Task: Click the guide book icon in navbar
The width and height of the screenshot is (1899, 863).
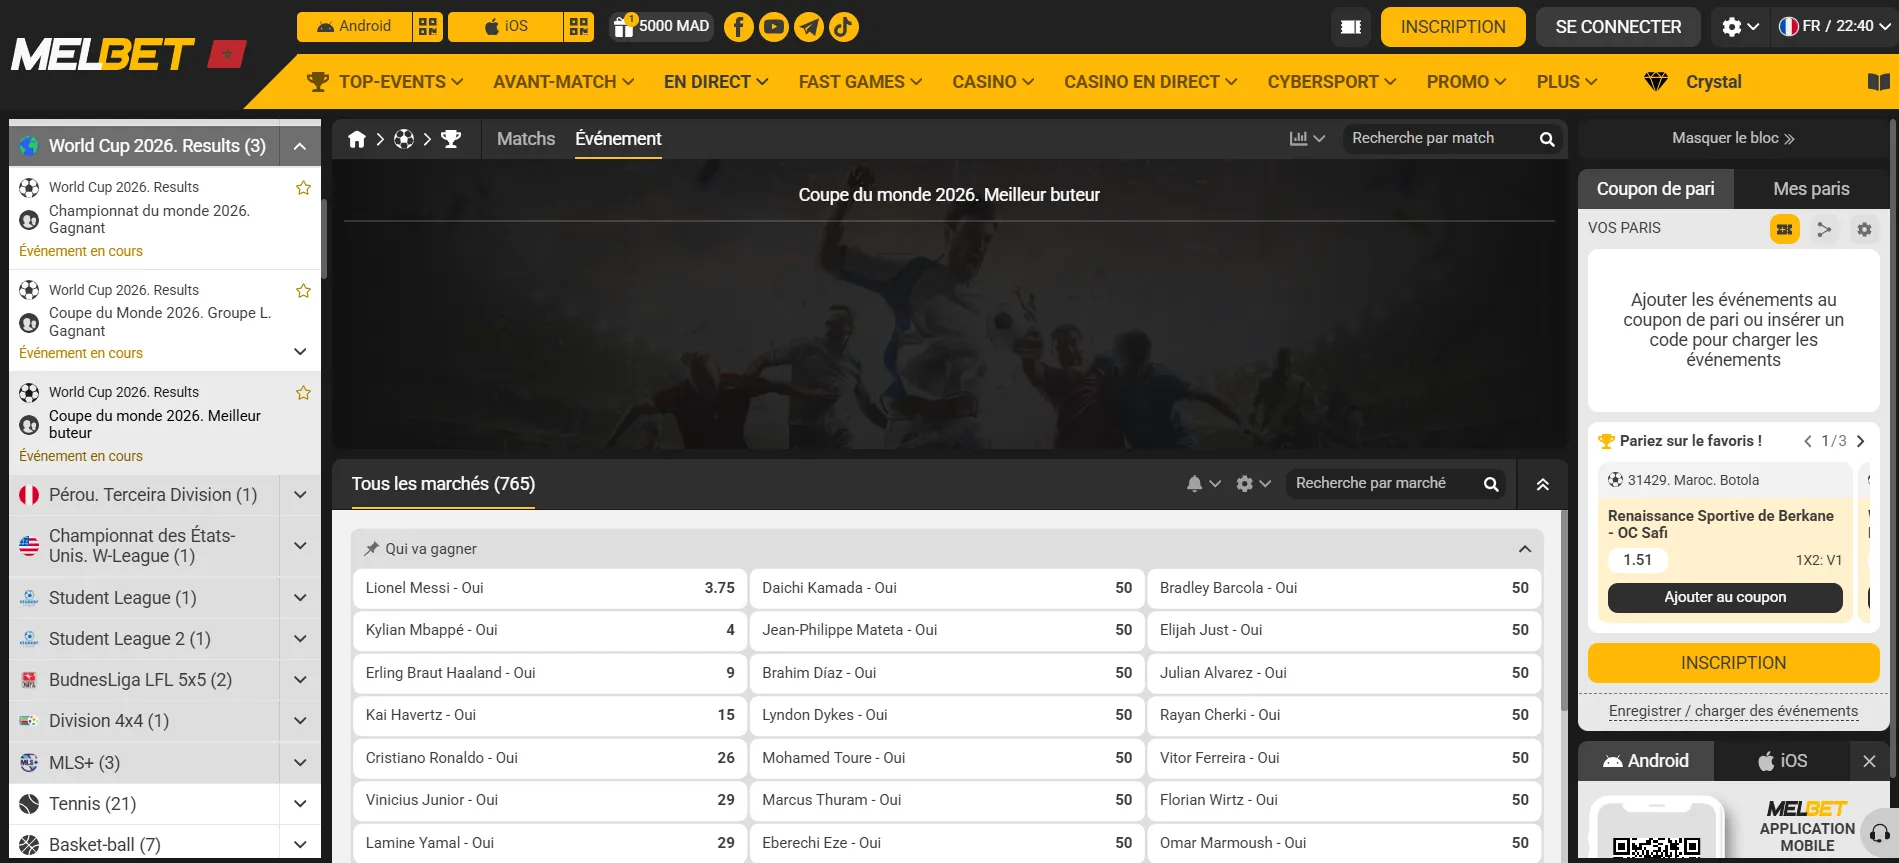Action: click(x=1879, y=82)
